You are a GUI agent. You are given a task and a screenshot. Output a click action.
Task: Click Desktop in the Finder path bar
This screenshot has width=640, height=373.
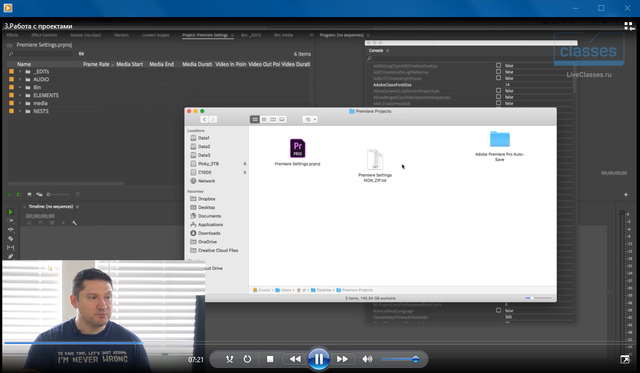point(321,290)
